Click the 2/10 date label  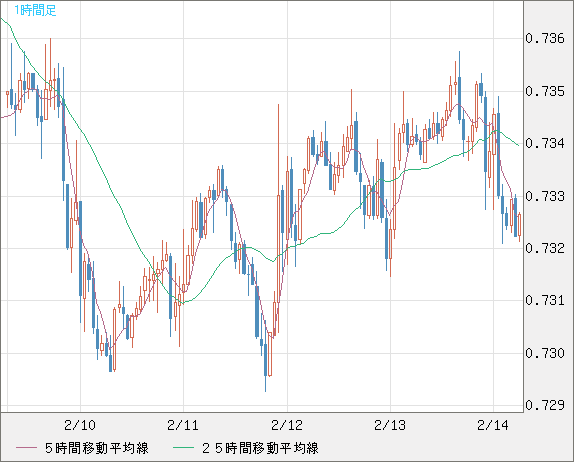coord(80,425)
